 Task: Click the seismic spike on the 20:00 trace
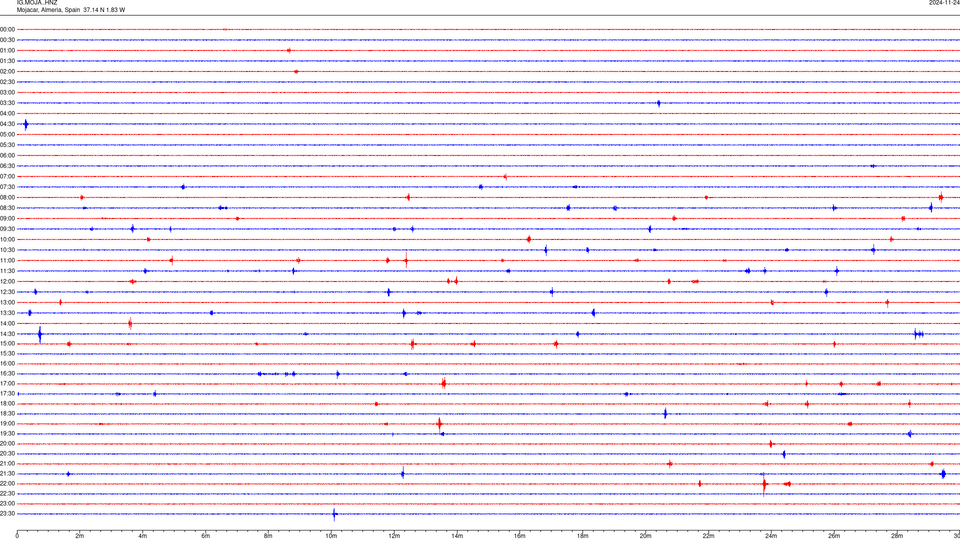pyautogui.click(x=771, y=444)
